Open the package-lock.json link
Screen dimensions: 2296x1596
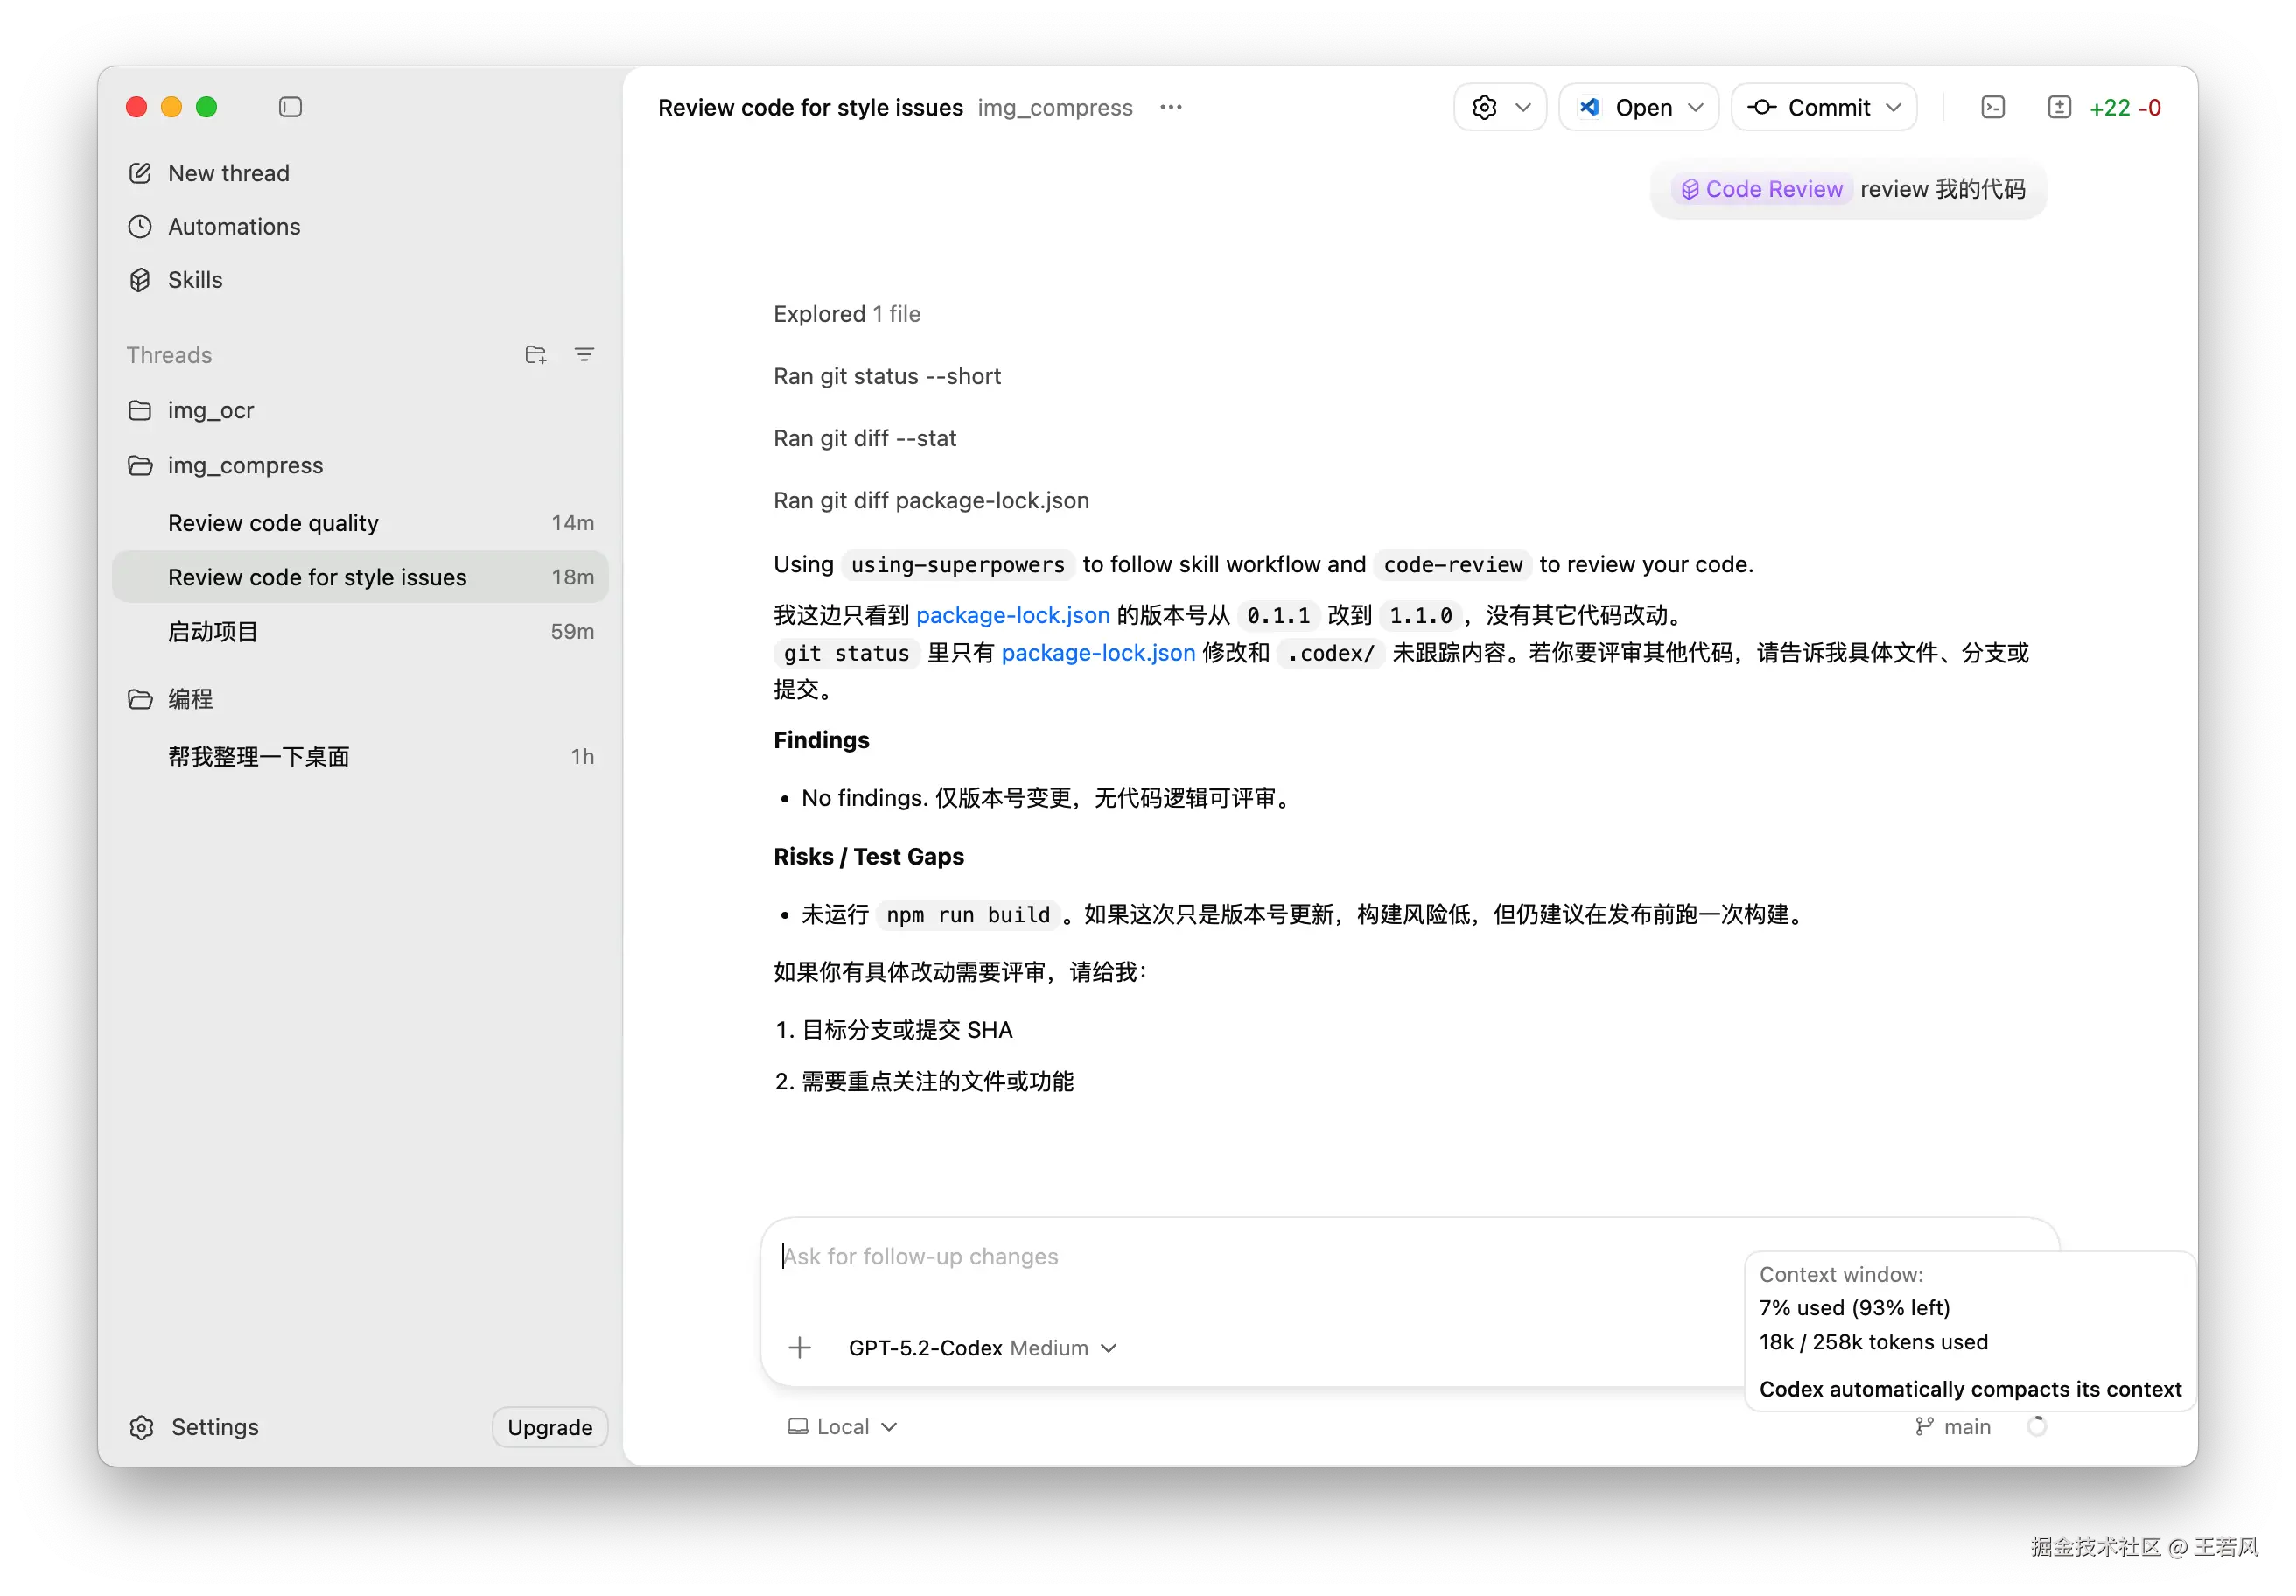click(1012, 615)
